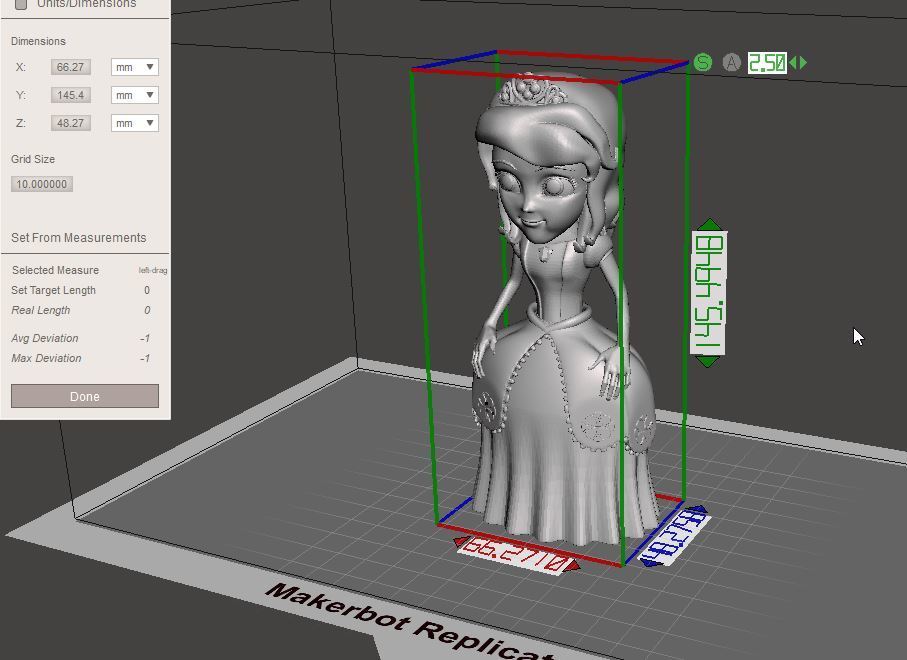Click the blue depth measurement label
This screenshot has width=907, height=660.
(x=673, y=536)
